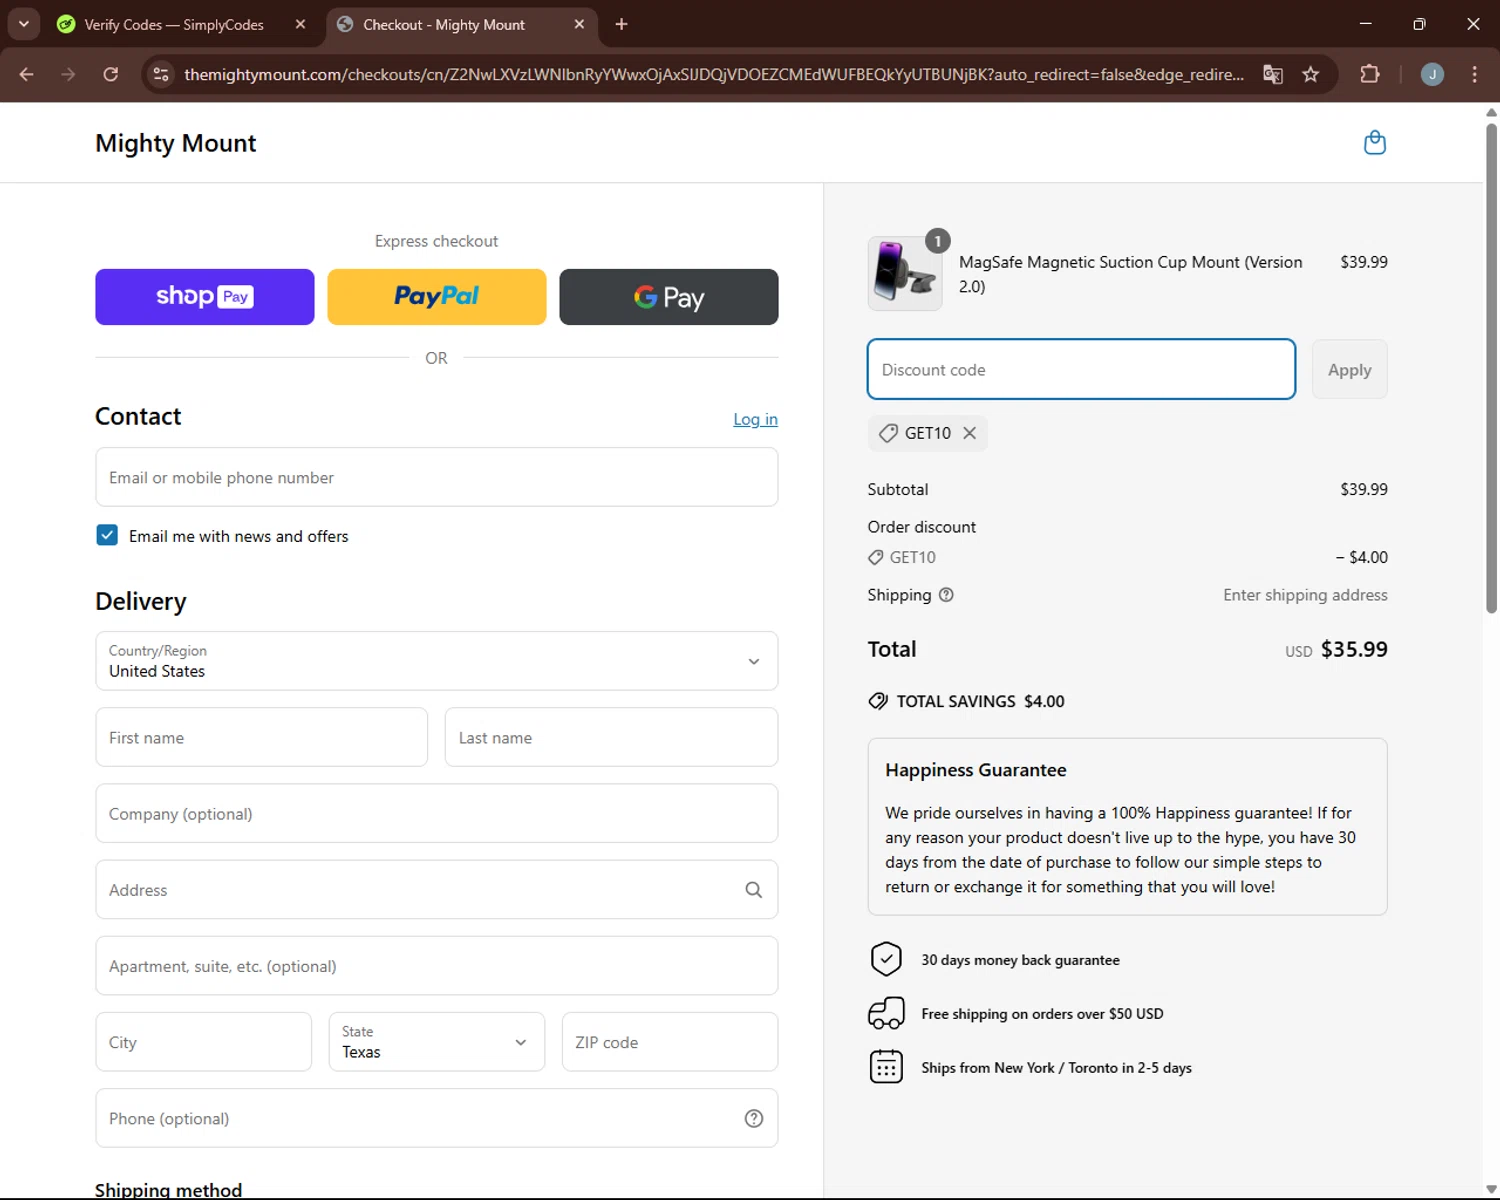The height and width of the screenshot is (1200, 1500).
Task: Click the Company (optional) field
Action: [437, 813]
